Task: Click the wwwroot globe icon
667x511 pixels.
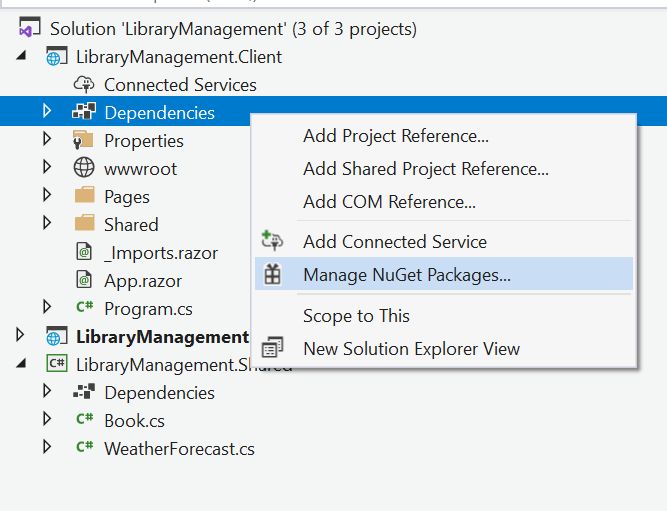Action: (84, 169)
